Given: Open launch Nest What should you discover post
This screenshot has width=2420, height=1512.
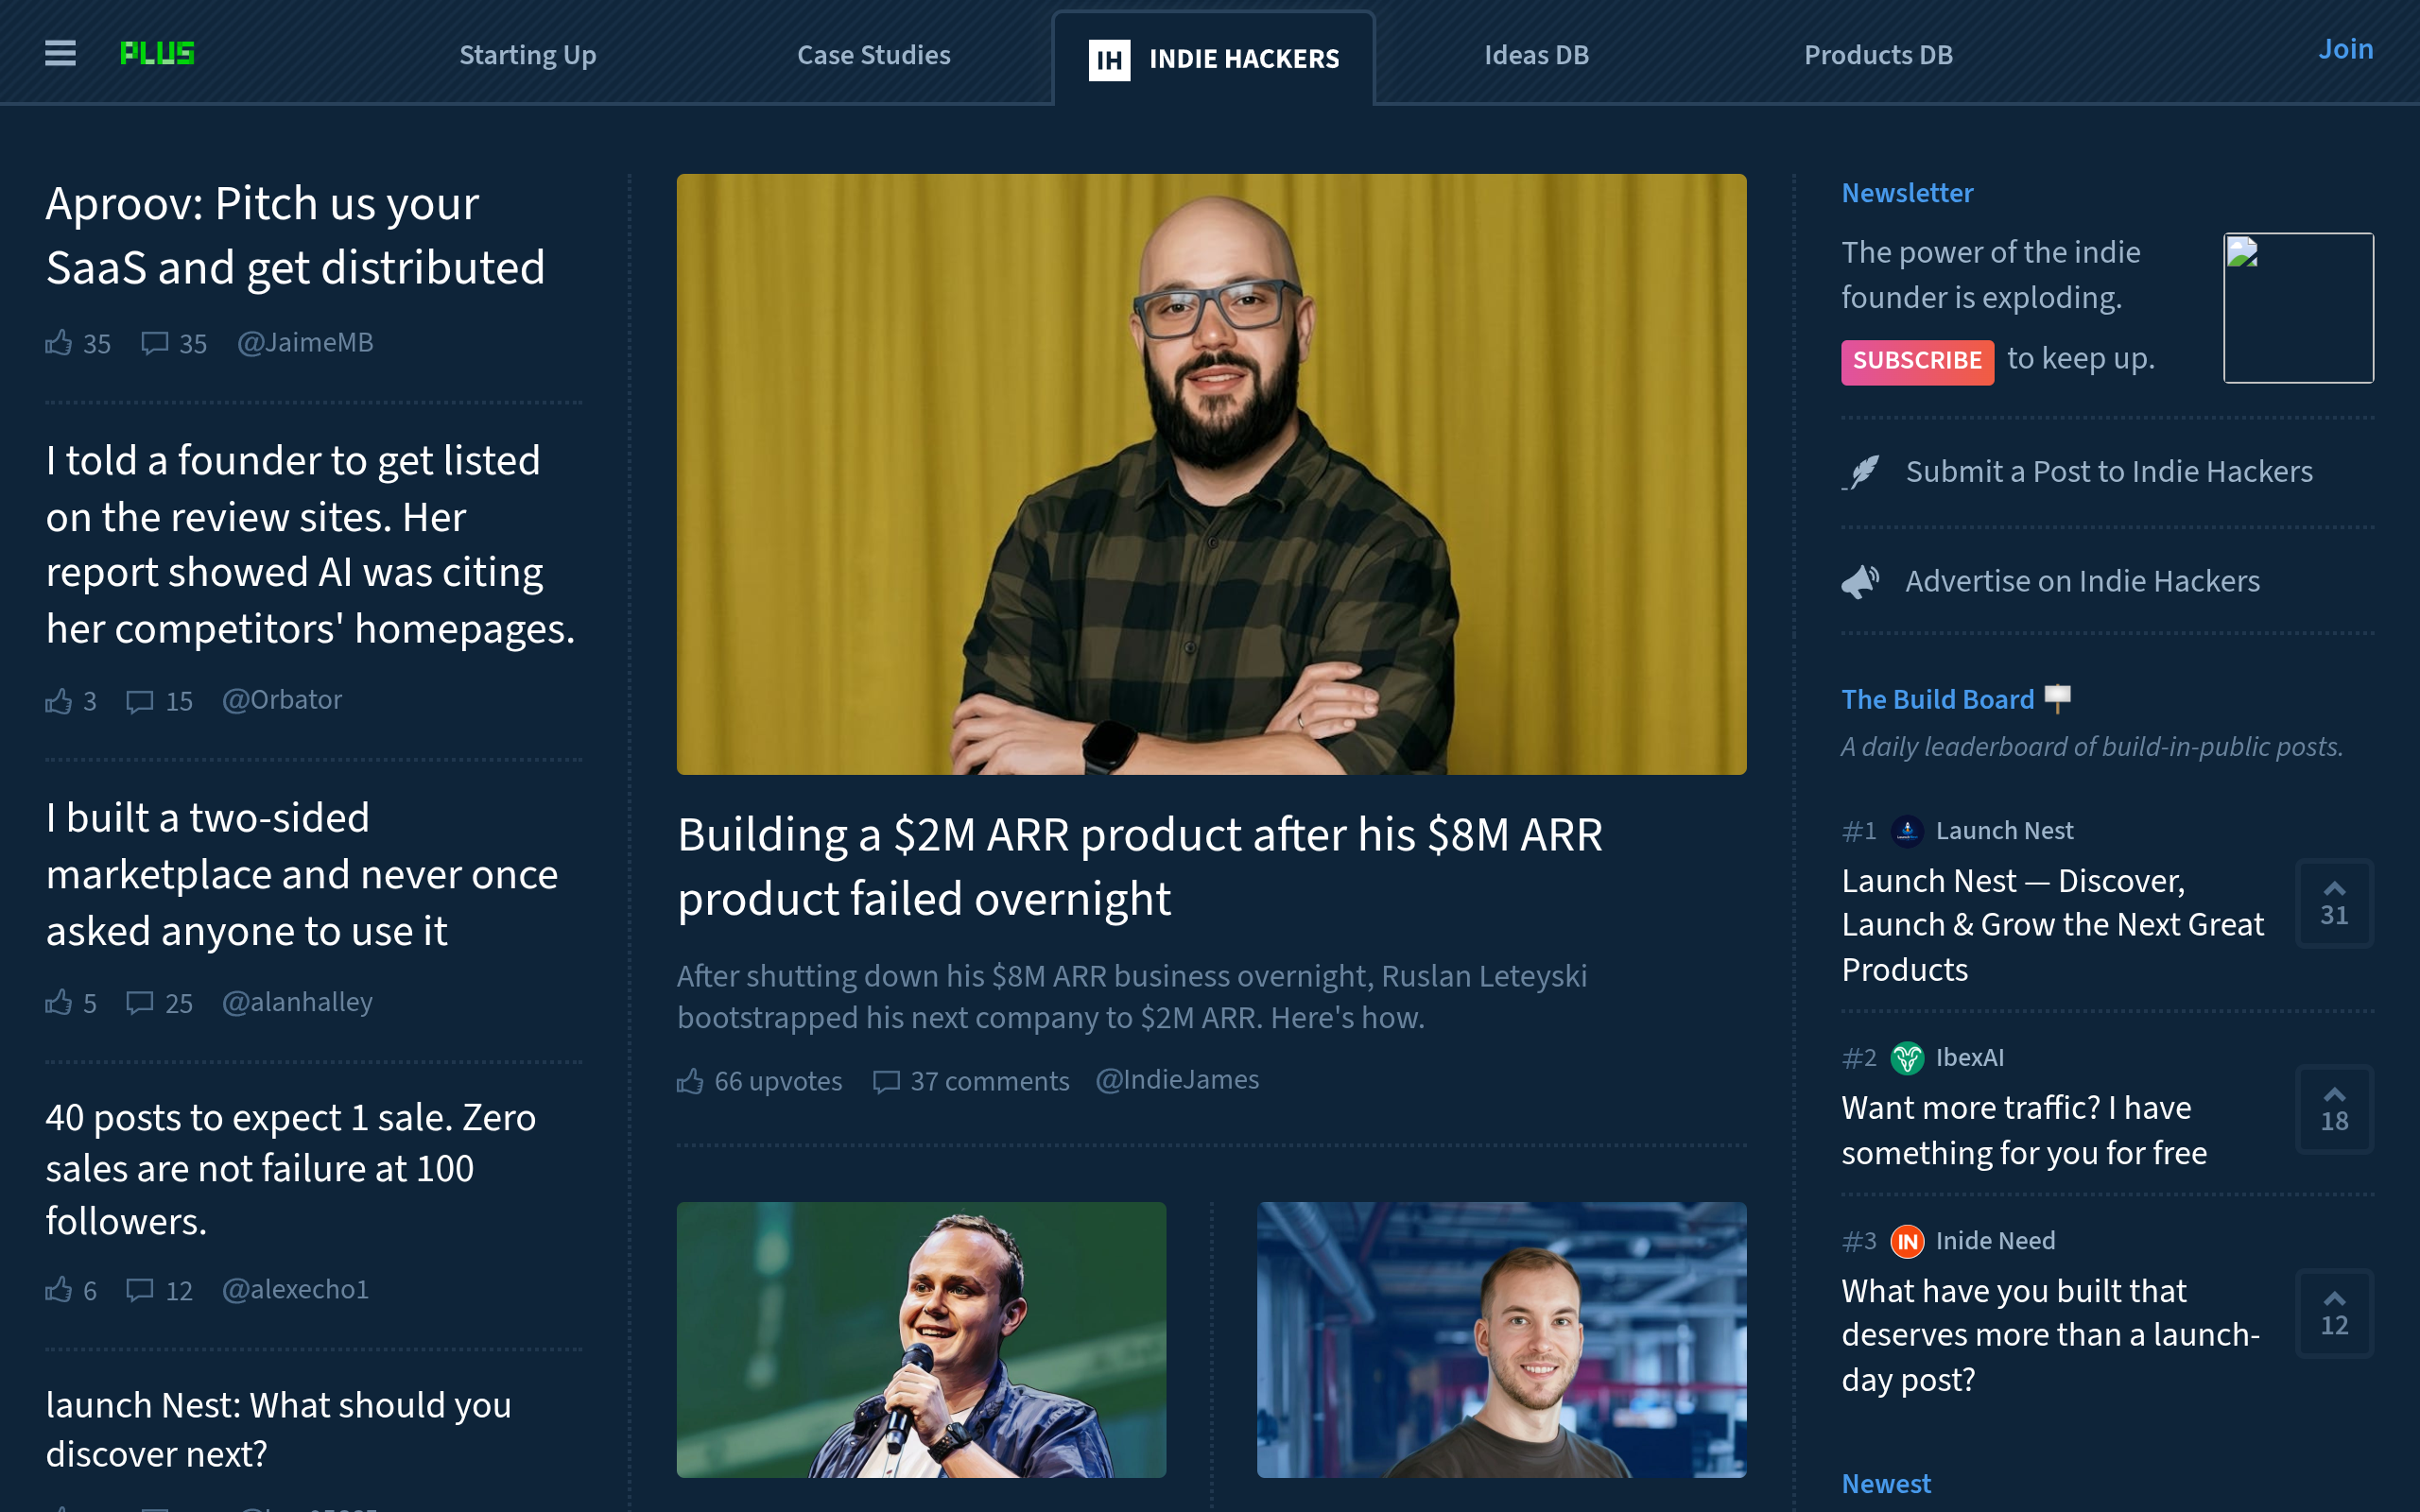Looking at the screenshot, I should (278, 1429).
